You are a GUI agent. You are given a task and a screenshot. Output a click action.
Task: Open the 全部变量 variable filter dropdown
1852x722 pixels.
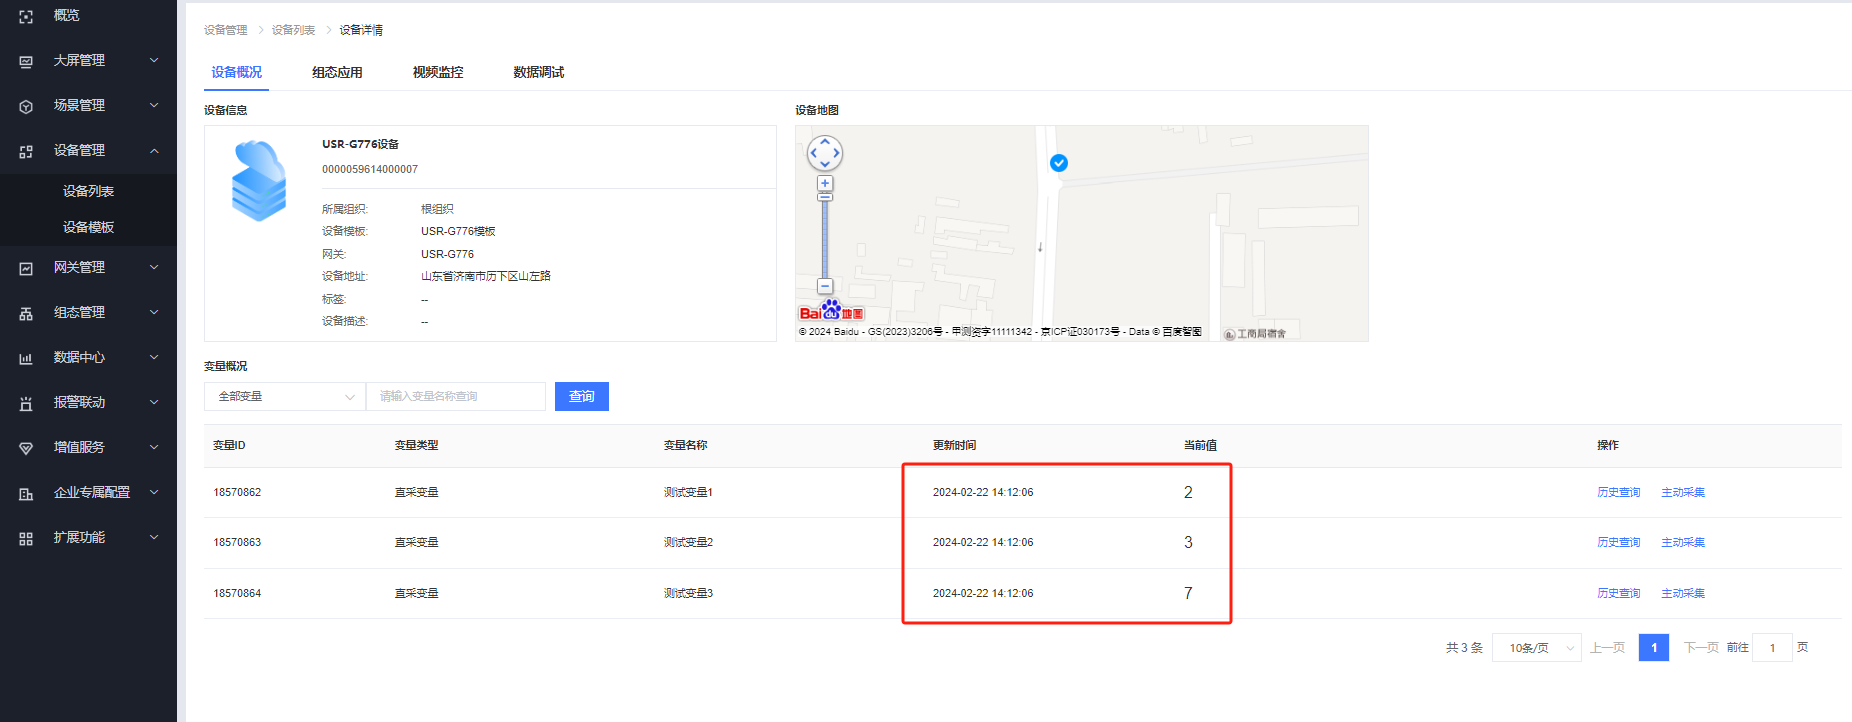coord(285,397)
